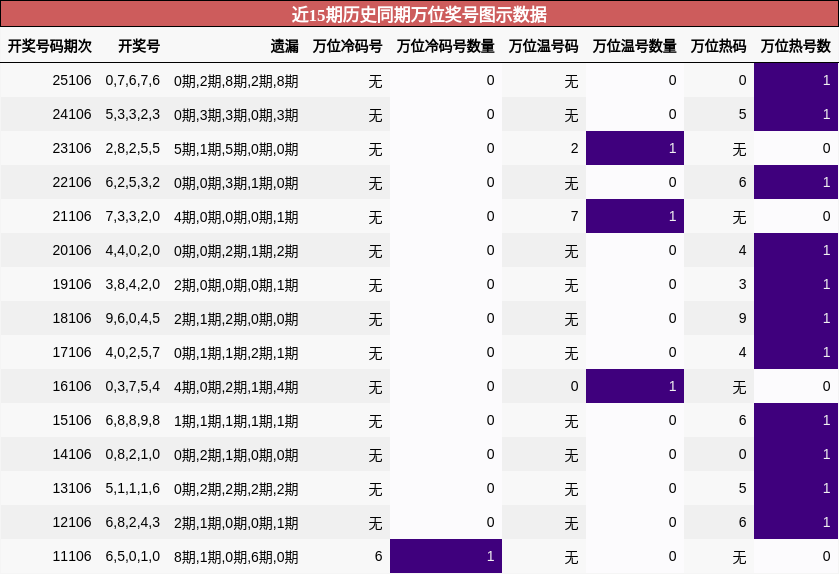The width and height of the screenshot is (839, 574).
Task: Click winning numbers 5,3,3,2,3
Action: click(x=133, y=114)
